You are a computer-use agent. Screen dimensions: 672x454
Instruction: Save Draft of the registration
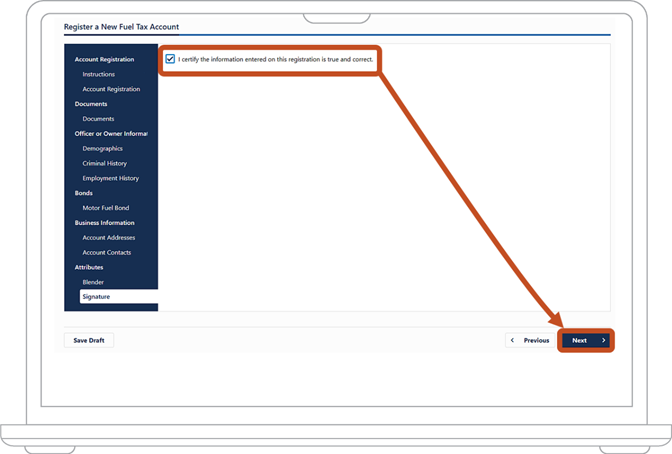pyautogui.click(x=89, y=340)
